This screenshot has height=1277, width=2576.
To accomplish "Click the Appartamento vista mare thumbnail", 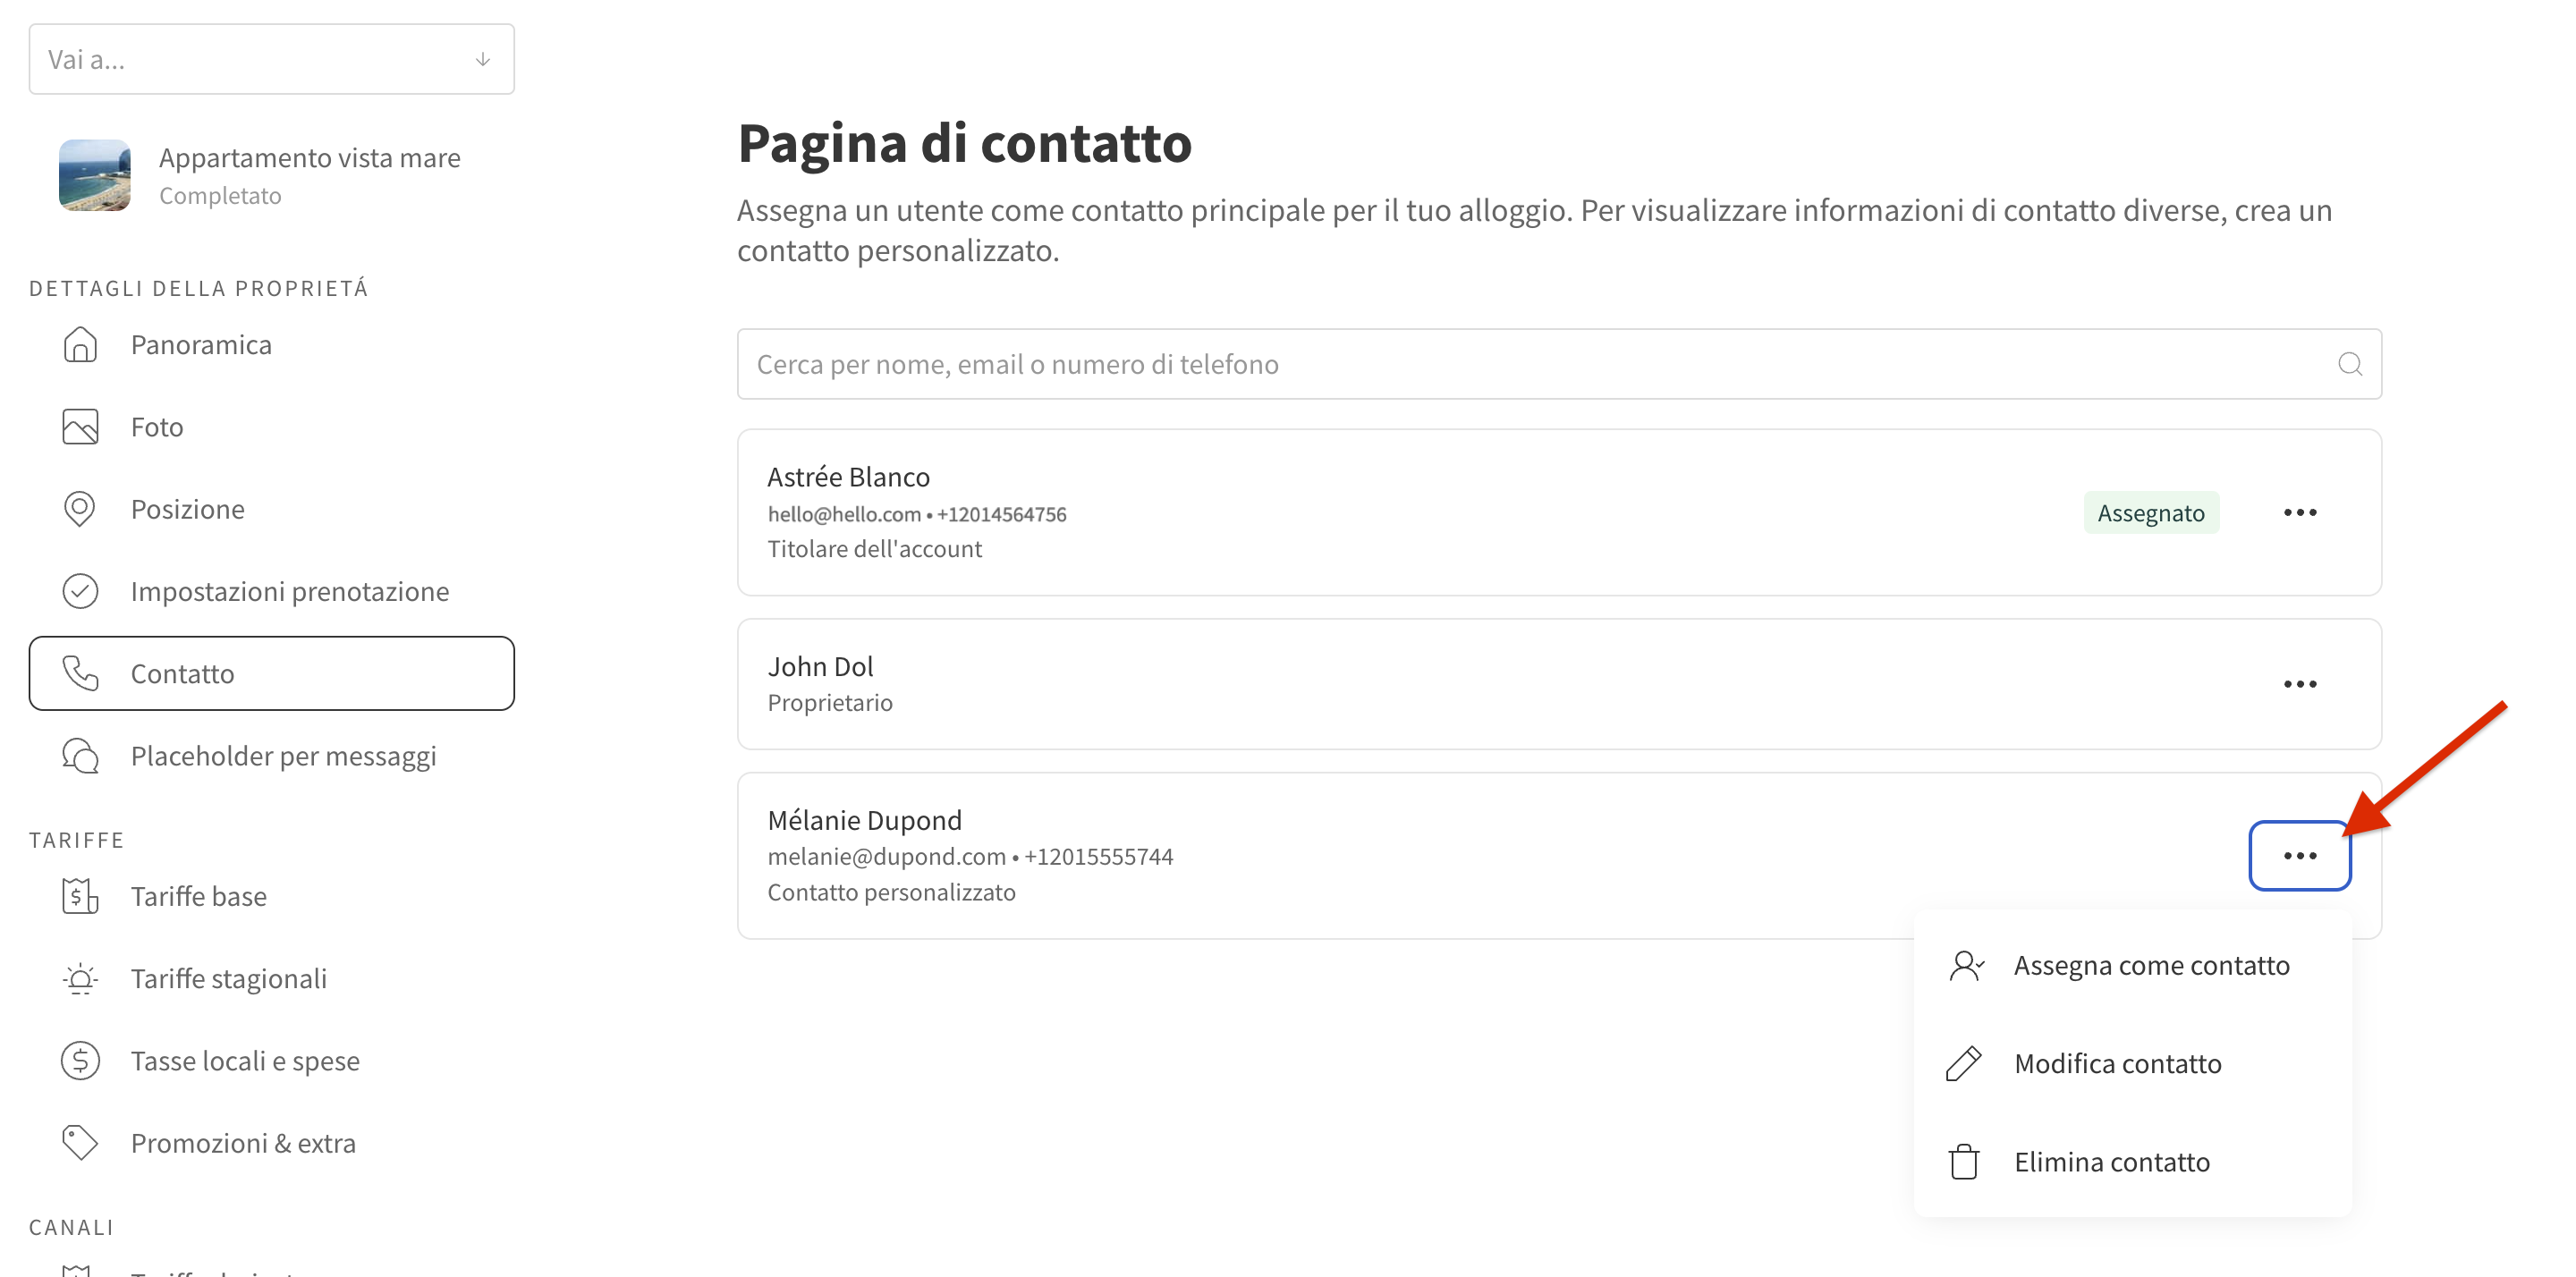I will [95, 175].
